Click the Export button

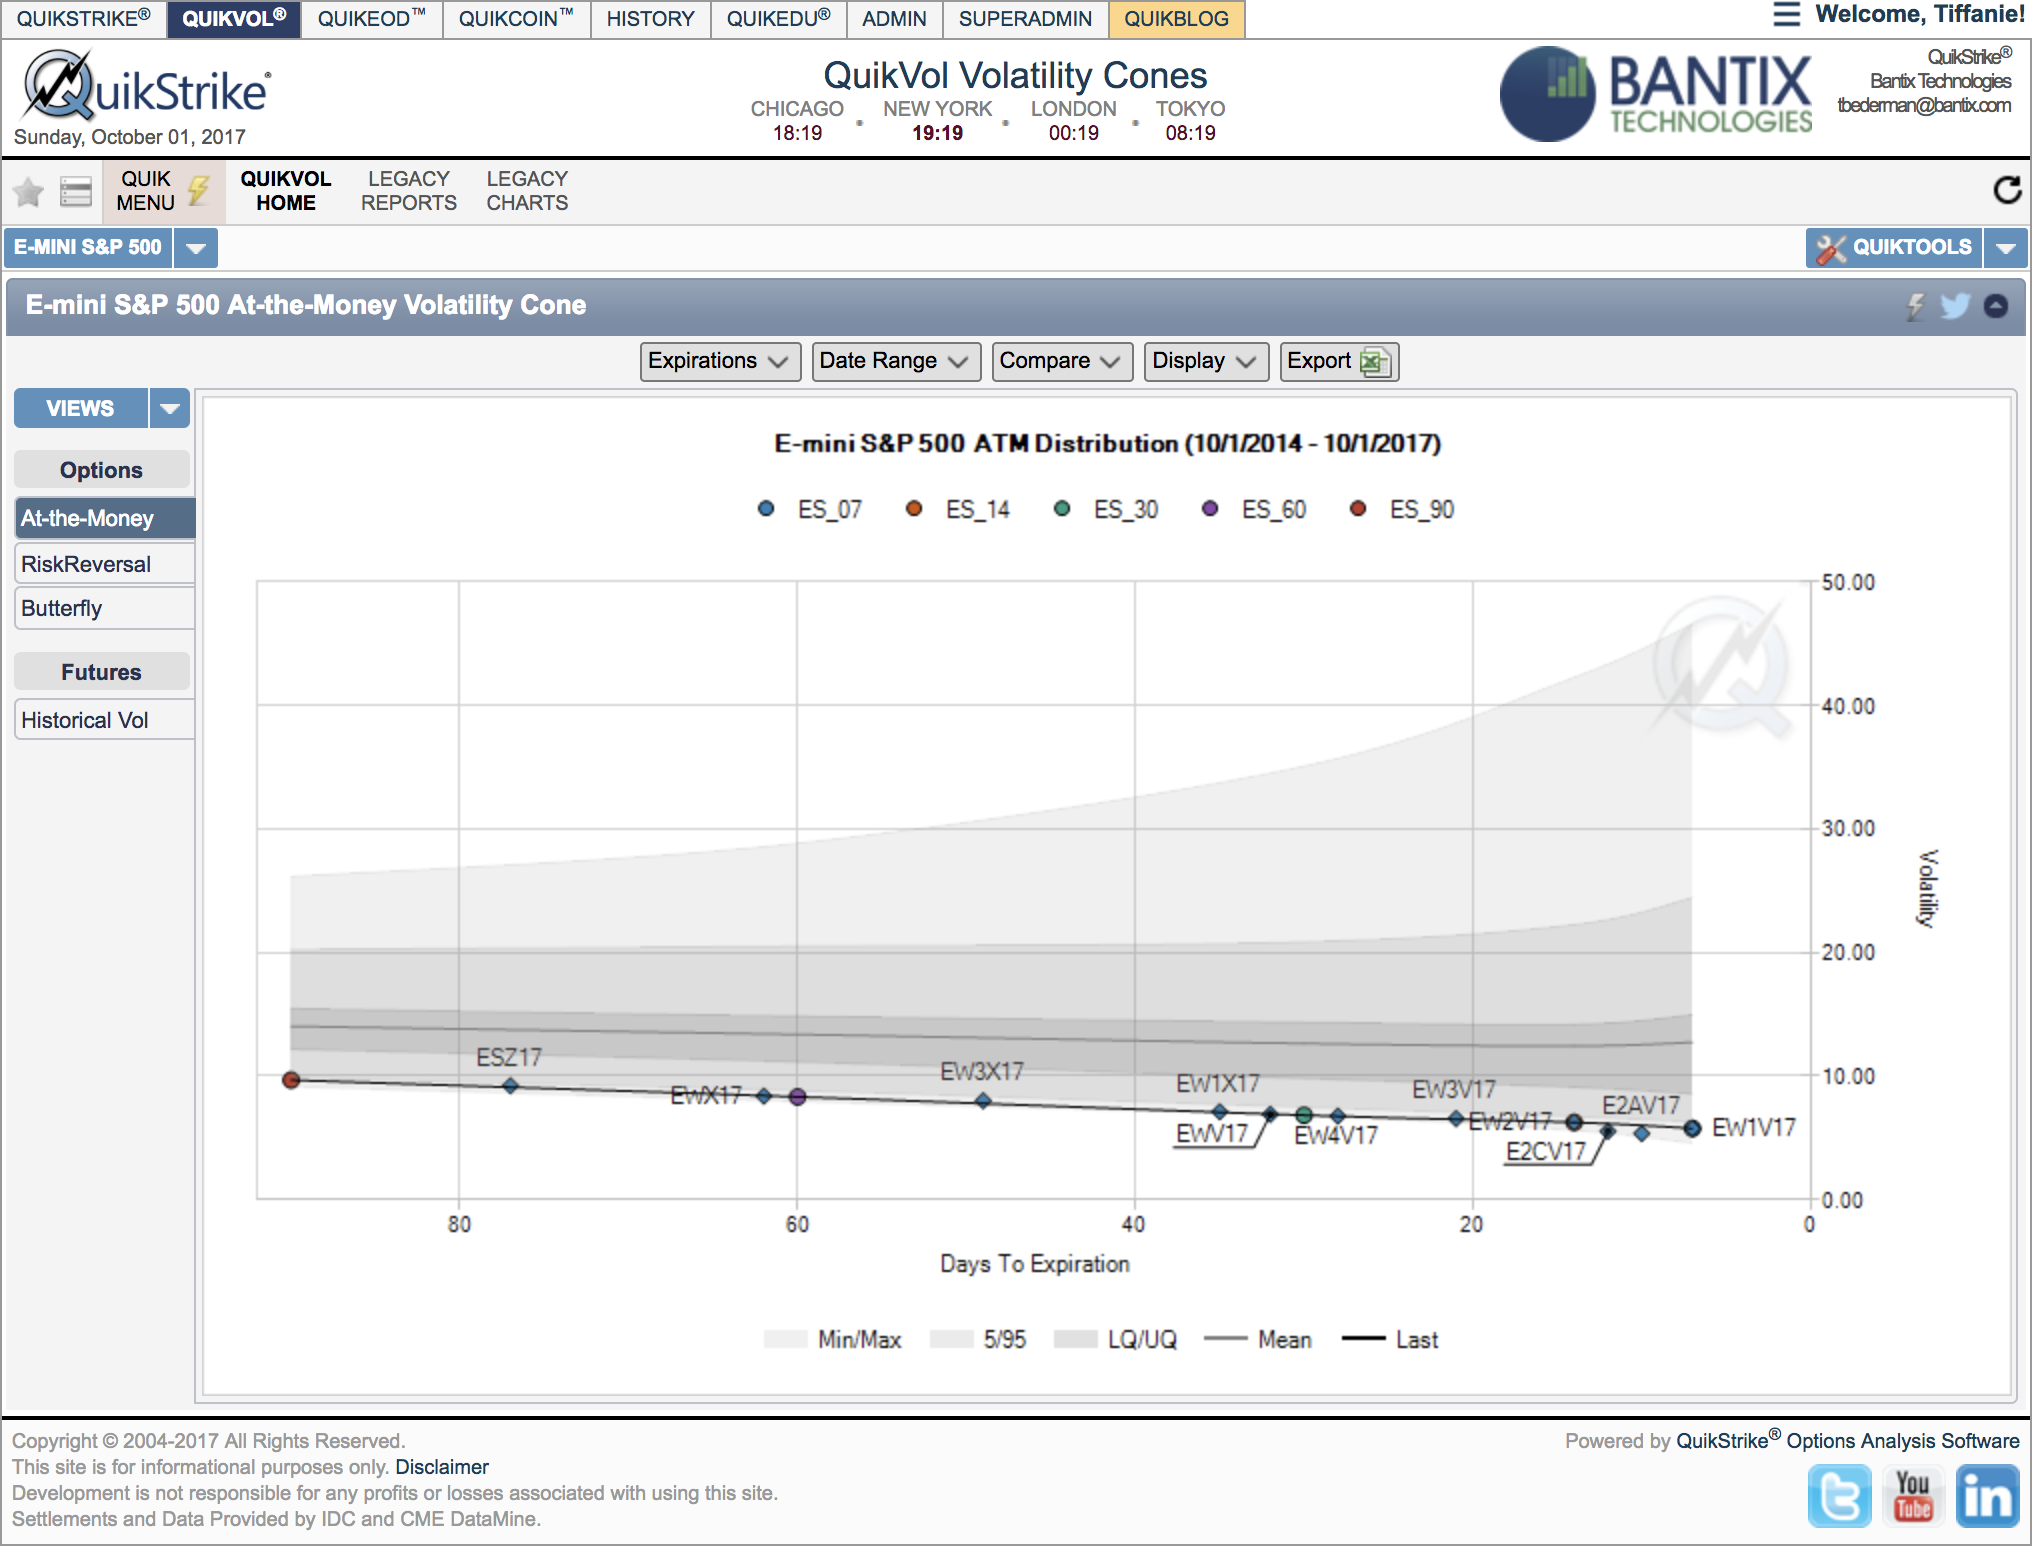point(1339,361)
